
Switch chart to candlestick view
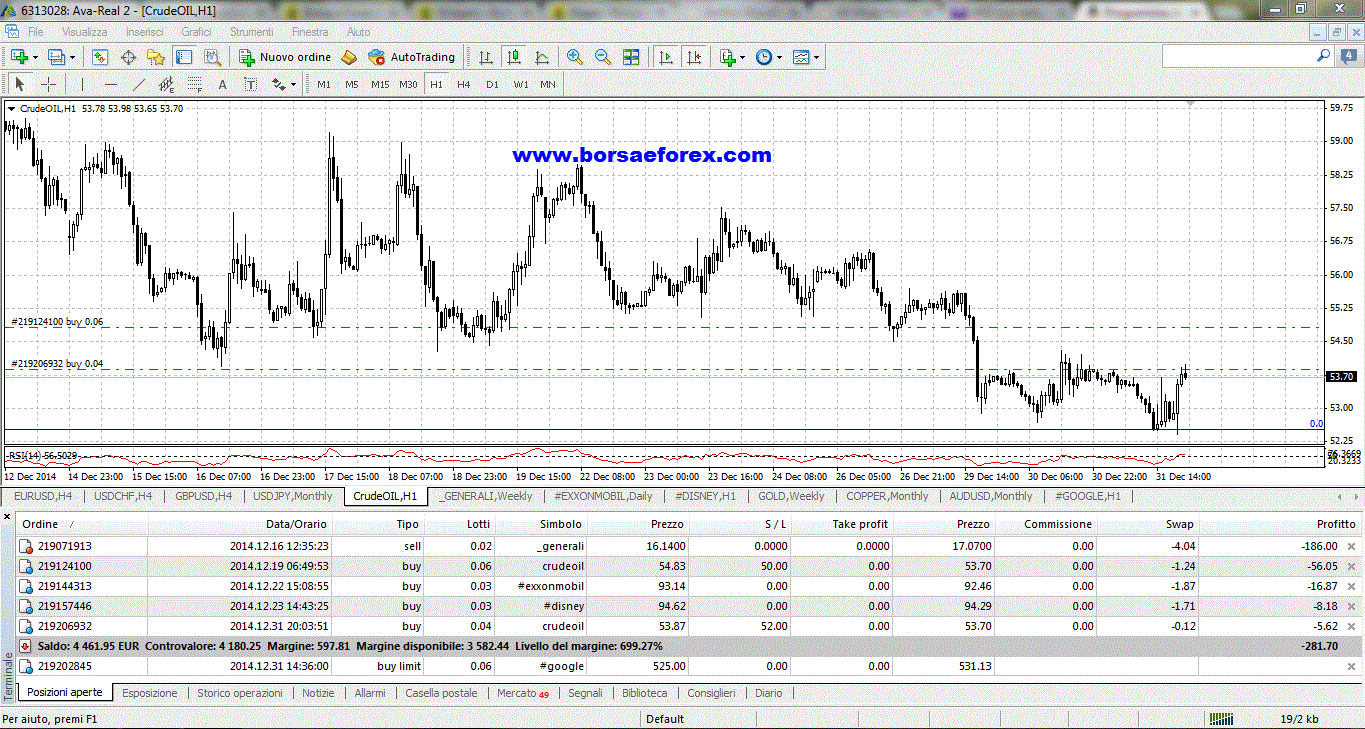pos(514,57)
